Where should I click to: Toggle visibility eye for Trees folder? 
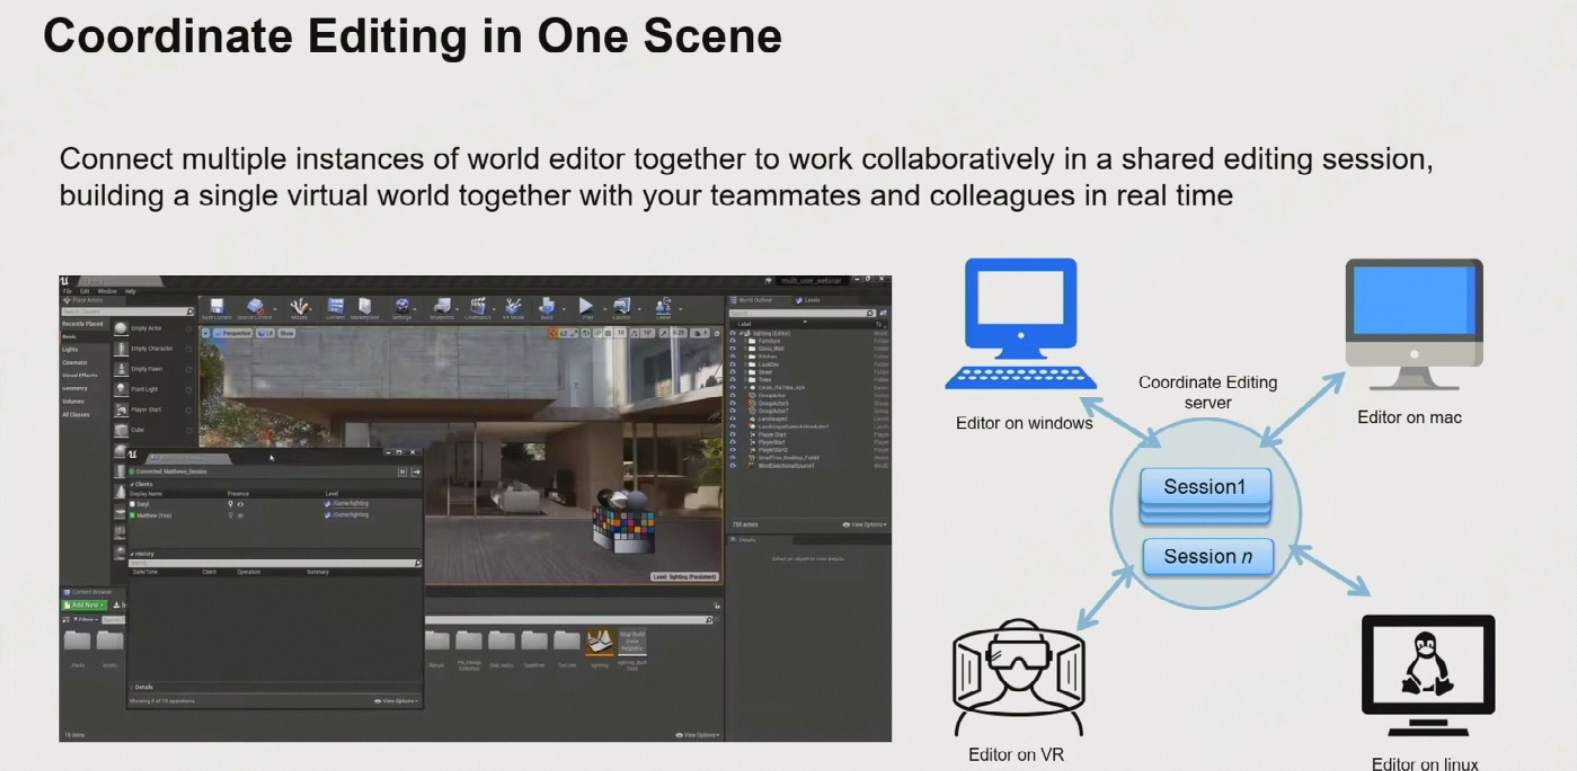point(733,380)
